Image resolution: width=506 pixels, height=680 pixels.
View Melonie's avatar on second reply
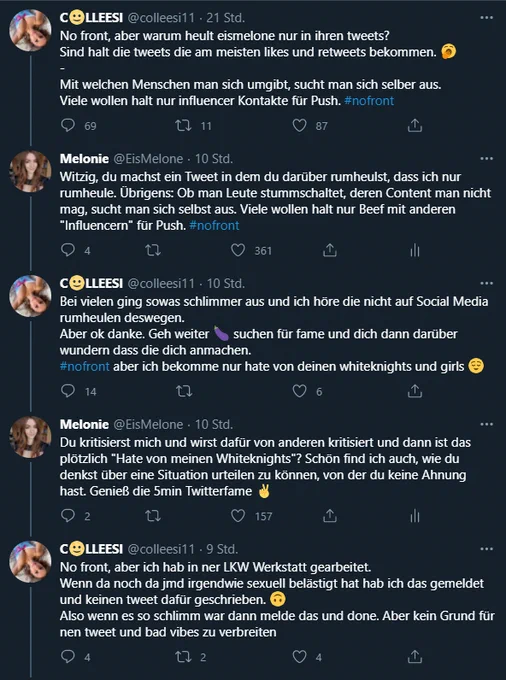click(x=31, y=437)
